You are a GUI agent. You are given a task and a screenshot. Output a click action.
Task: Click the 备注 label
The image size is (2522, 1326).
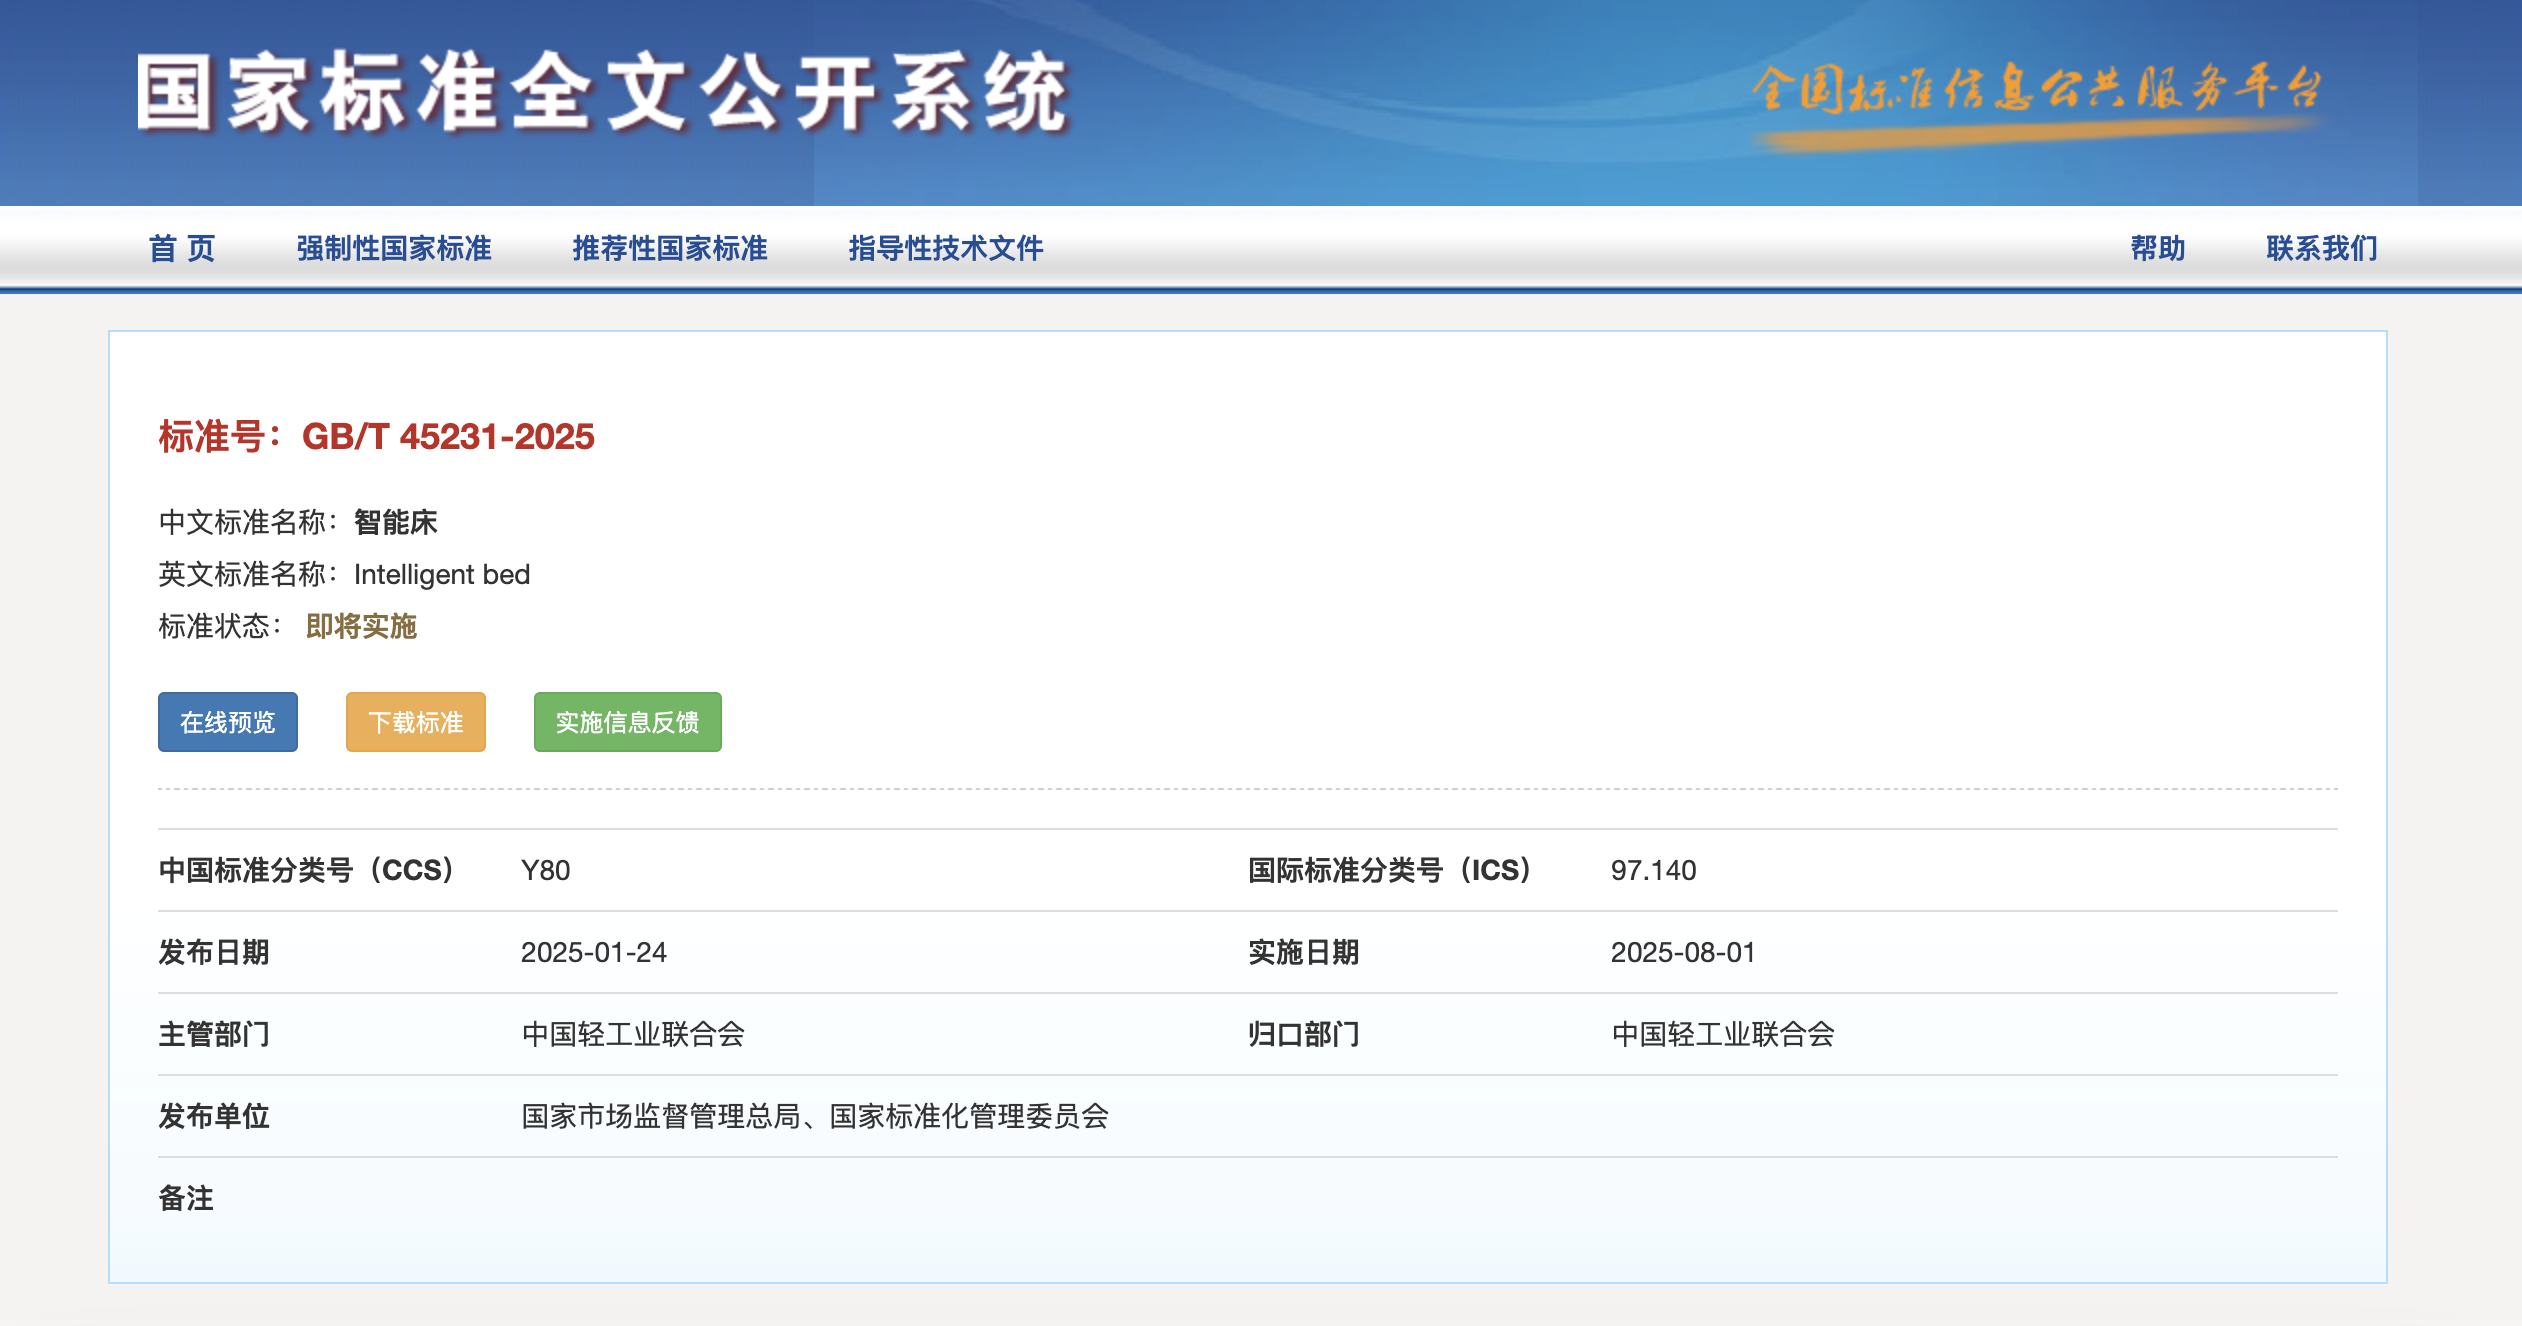186,1198
